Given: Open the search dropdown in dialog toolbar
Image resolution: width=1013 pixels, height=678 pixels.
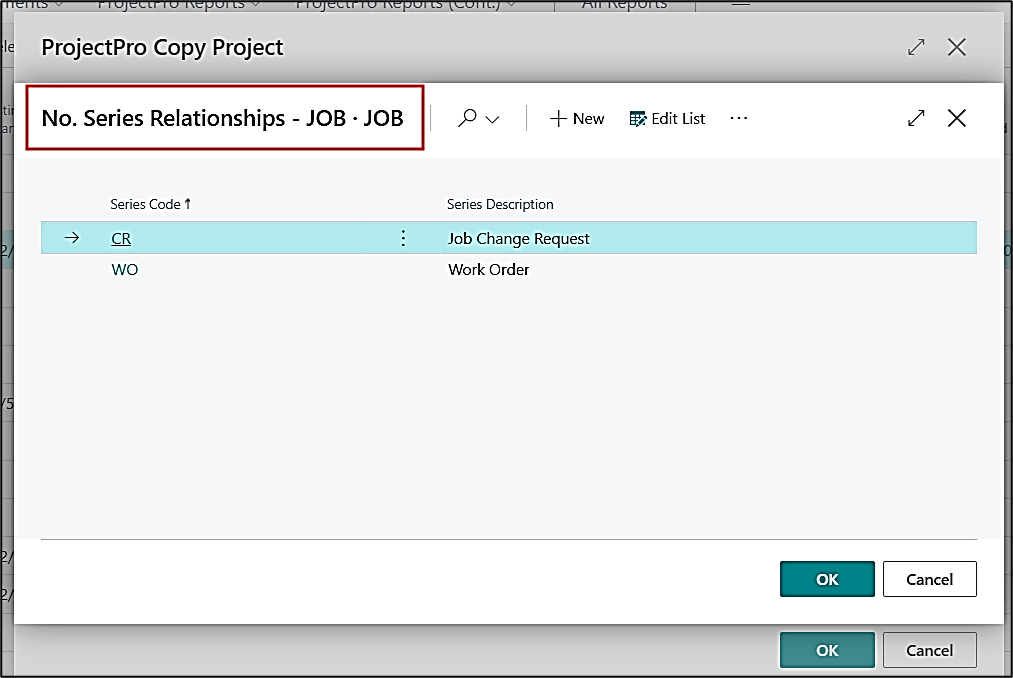Looking at the screenshot, I should (x=478, y=119).
